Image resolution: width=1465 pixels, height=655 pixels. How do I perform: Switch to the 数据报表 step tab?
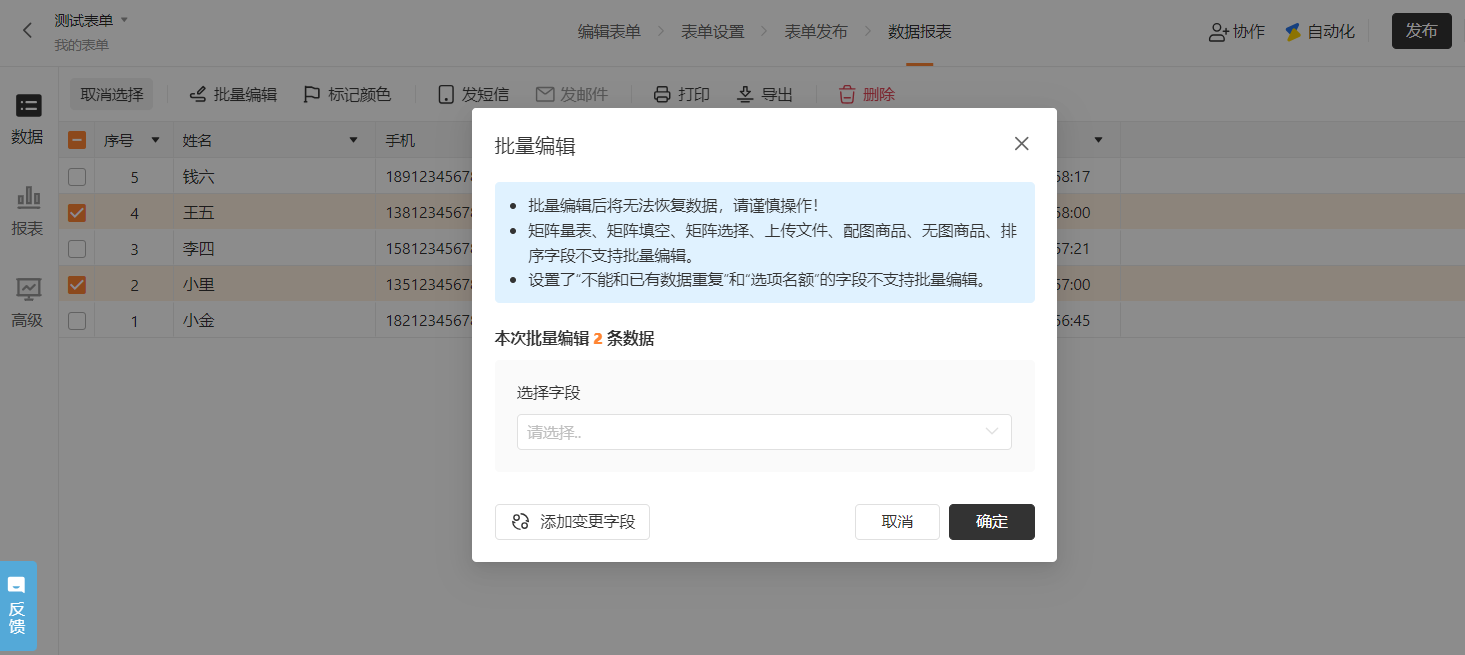(x=920, y=32)
